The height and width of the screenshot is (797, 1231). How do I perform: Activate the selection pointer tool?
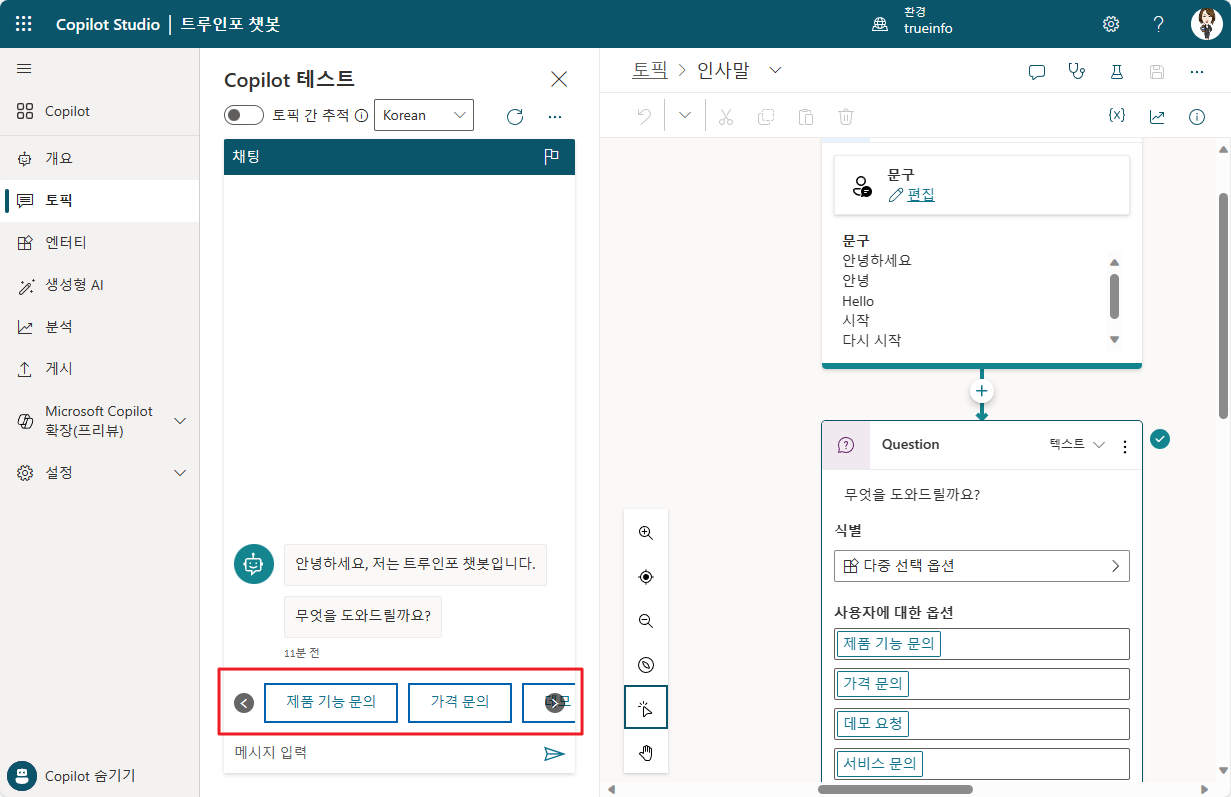click(x=646, y=708)
